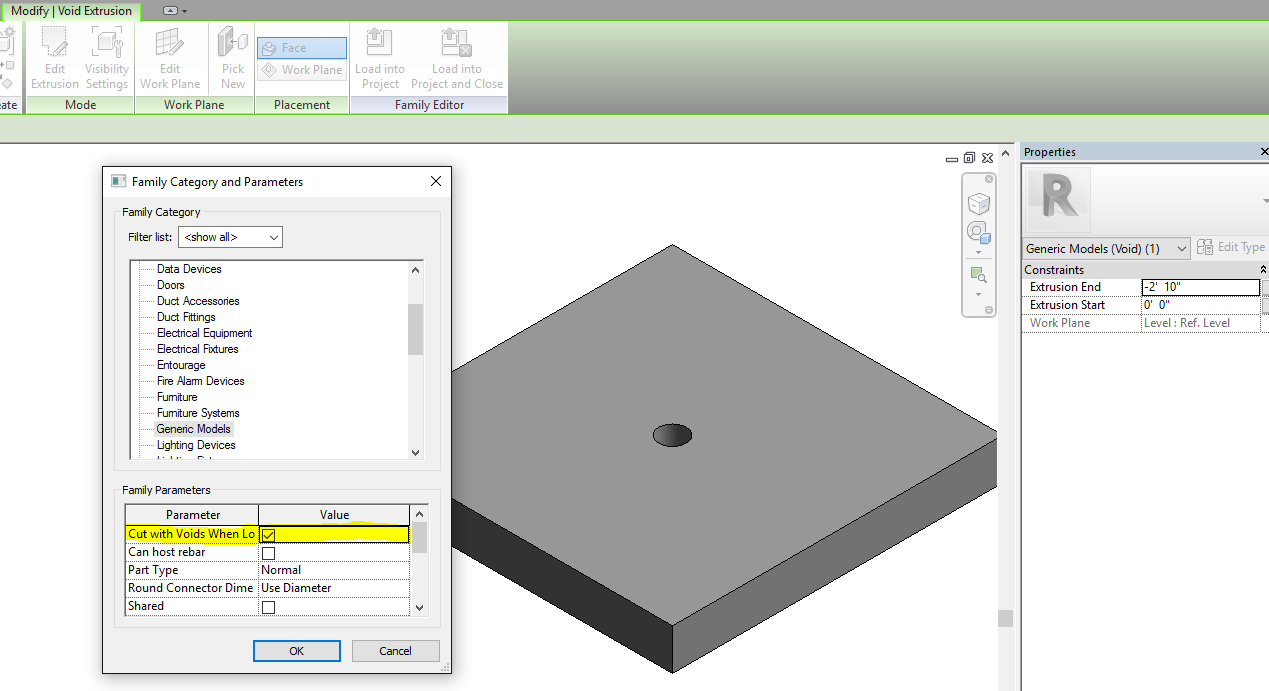
Task: Check the Shared family parameter
Action: [267, 606]
